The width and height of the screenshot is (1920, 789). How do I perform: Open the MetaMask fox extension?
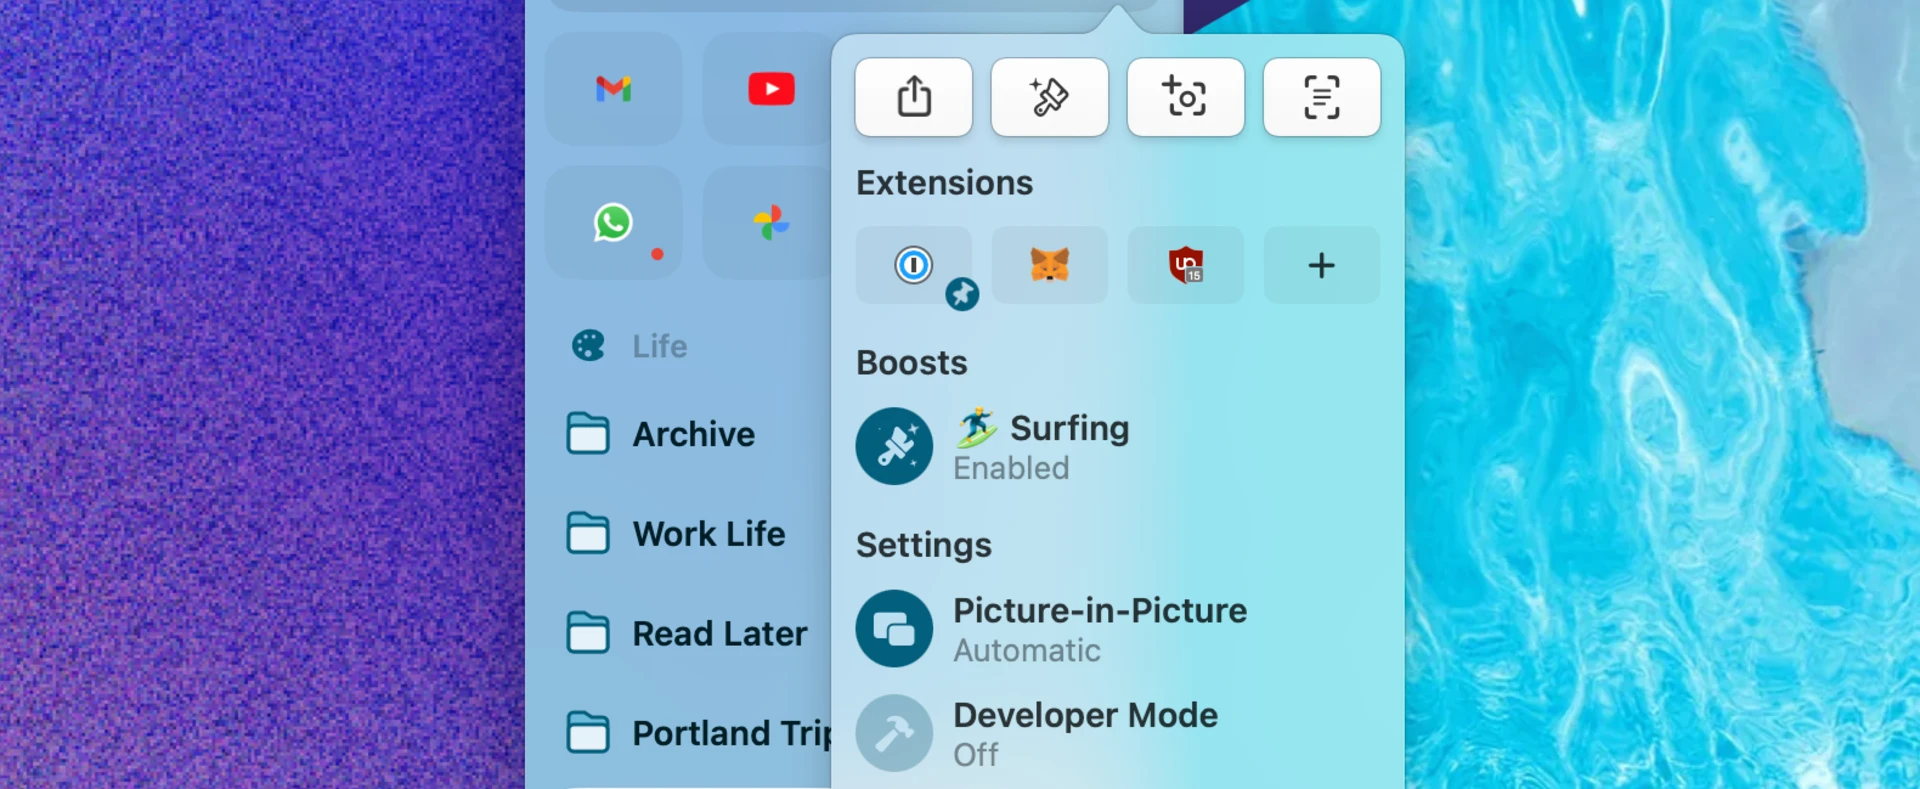[x=1050, y=265]
